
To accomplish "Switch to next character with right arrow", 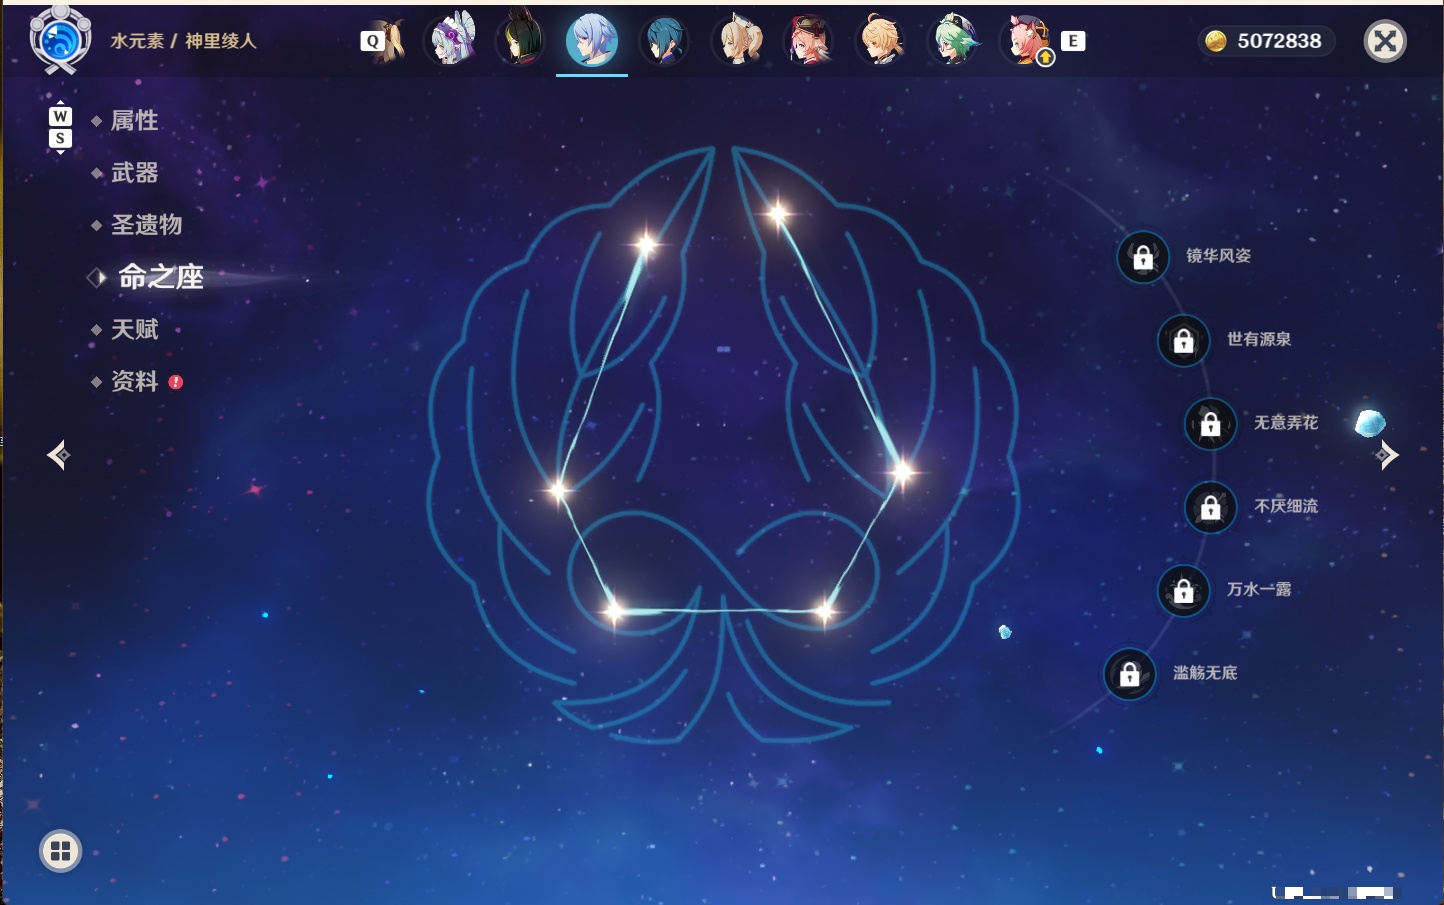I will pos(1387,455).
